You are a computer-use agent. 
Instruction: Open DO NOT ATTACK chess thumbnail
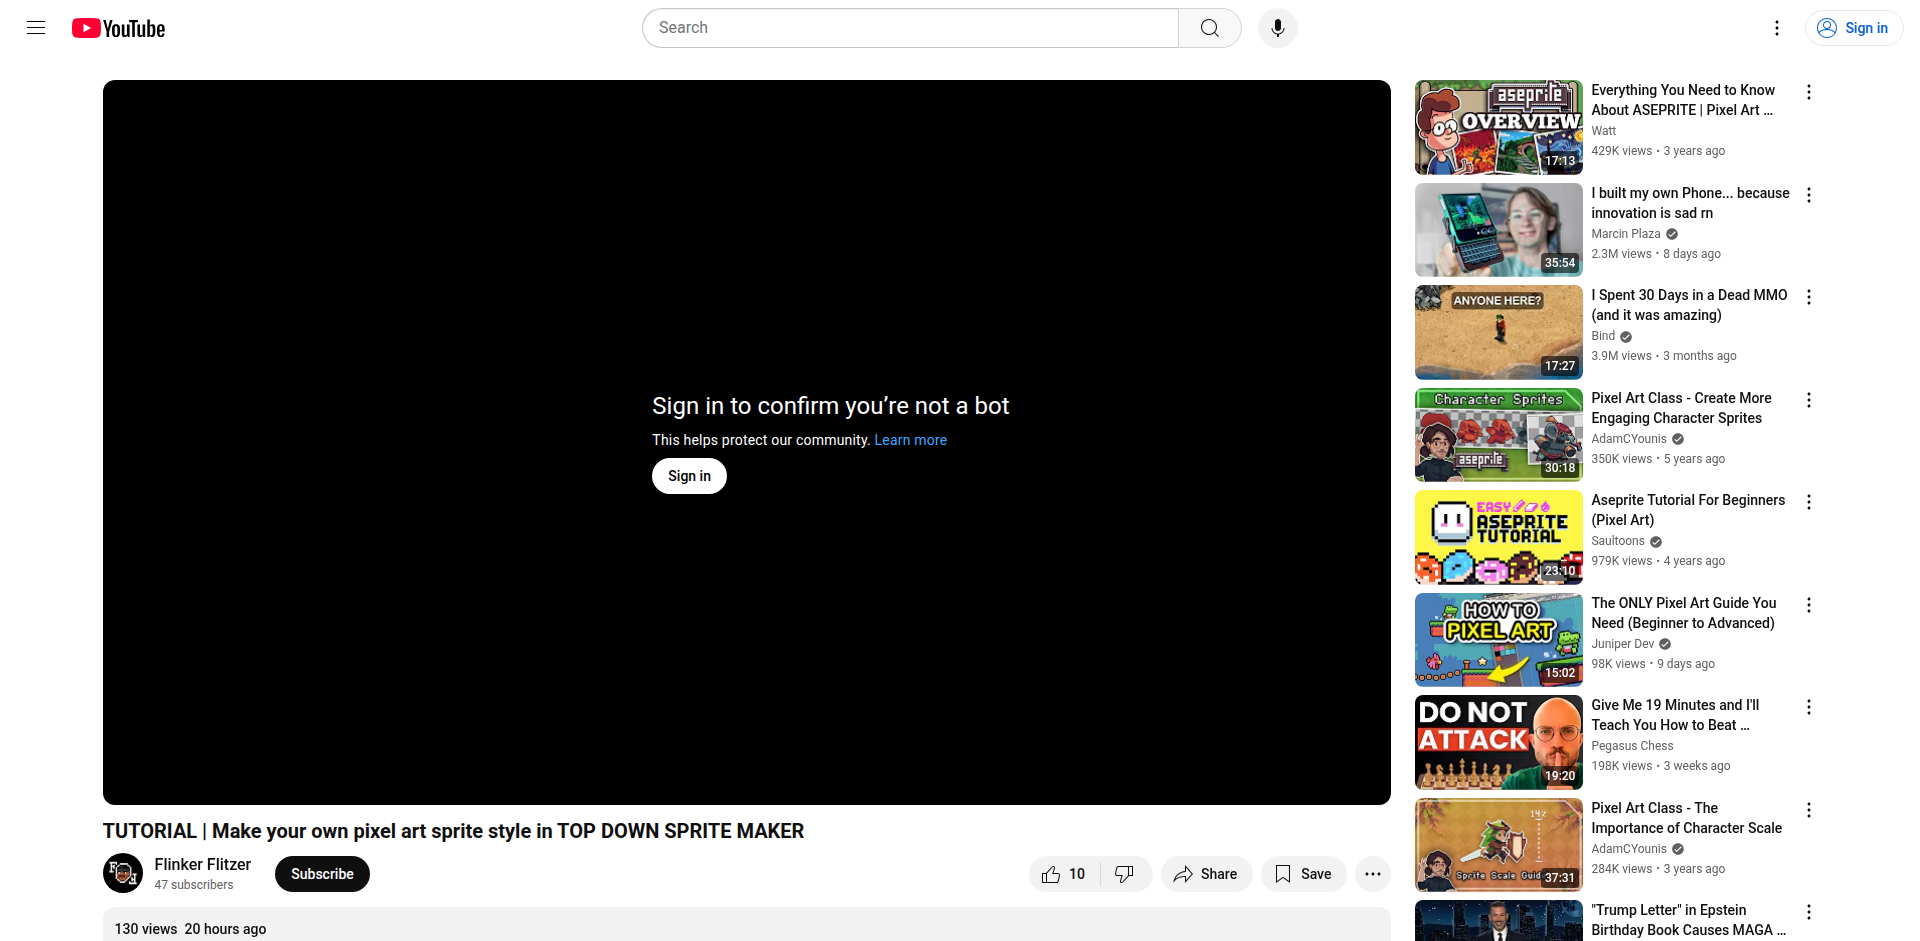pos(1498,742)
